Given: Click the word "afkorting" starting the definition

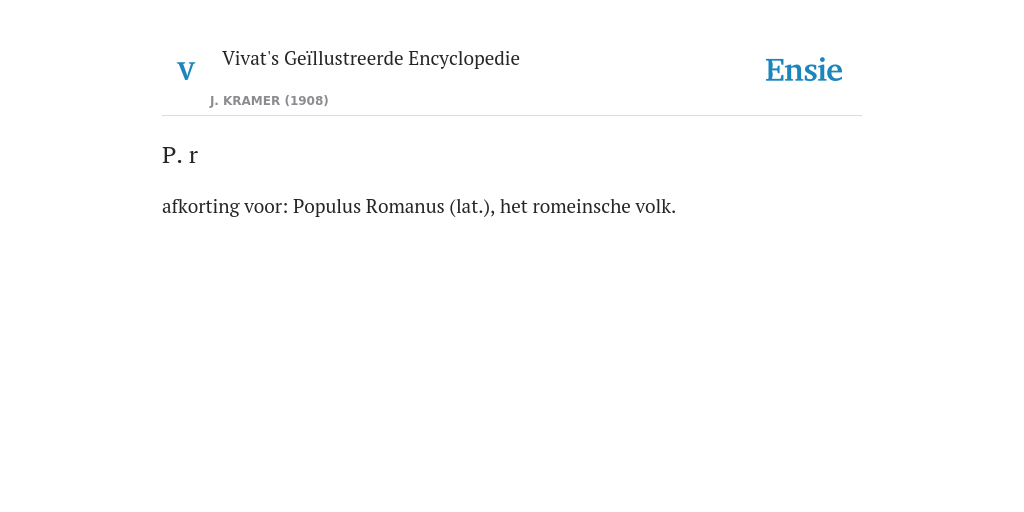Looking at the screenshot, I should 200,206.
